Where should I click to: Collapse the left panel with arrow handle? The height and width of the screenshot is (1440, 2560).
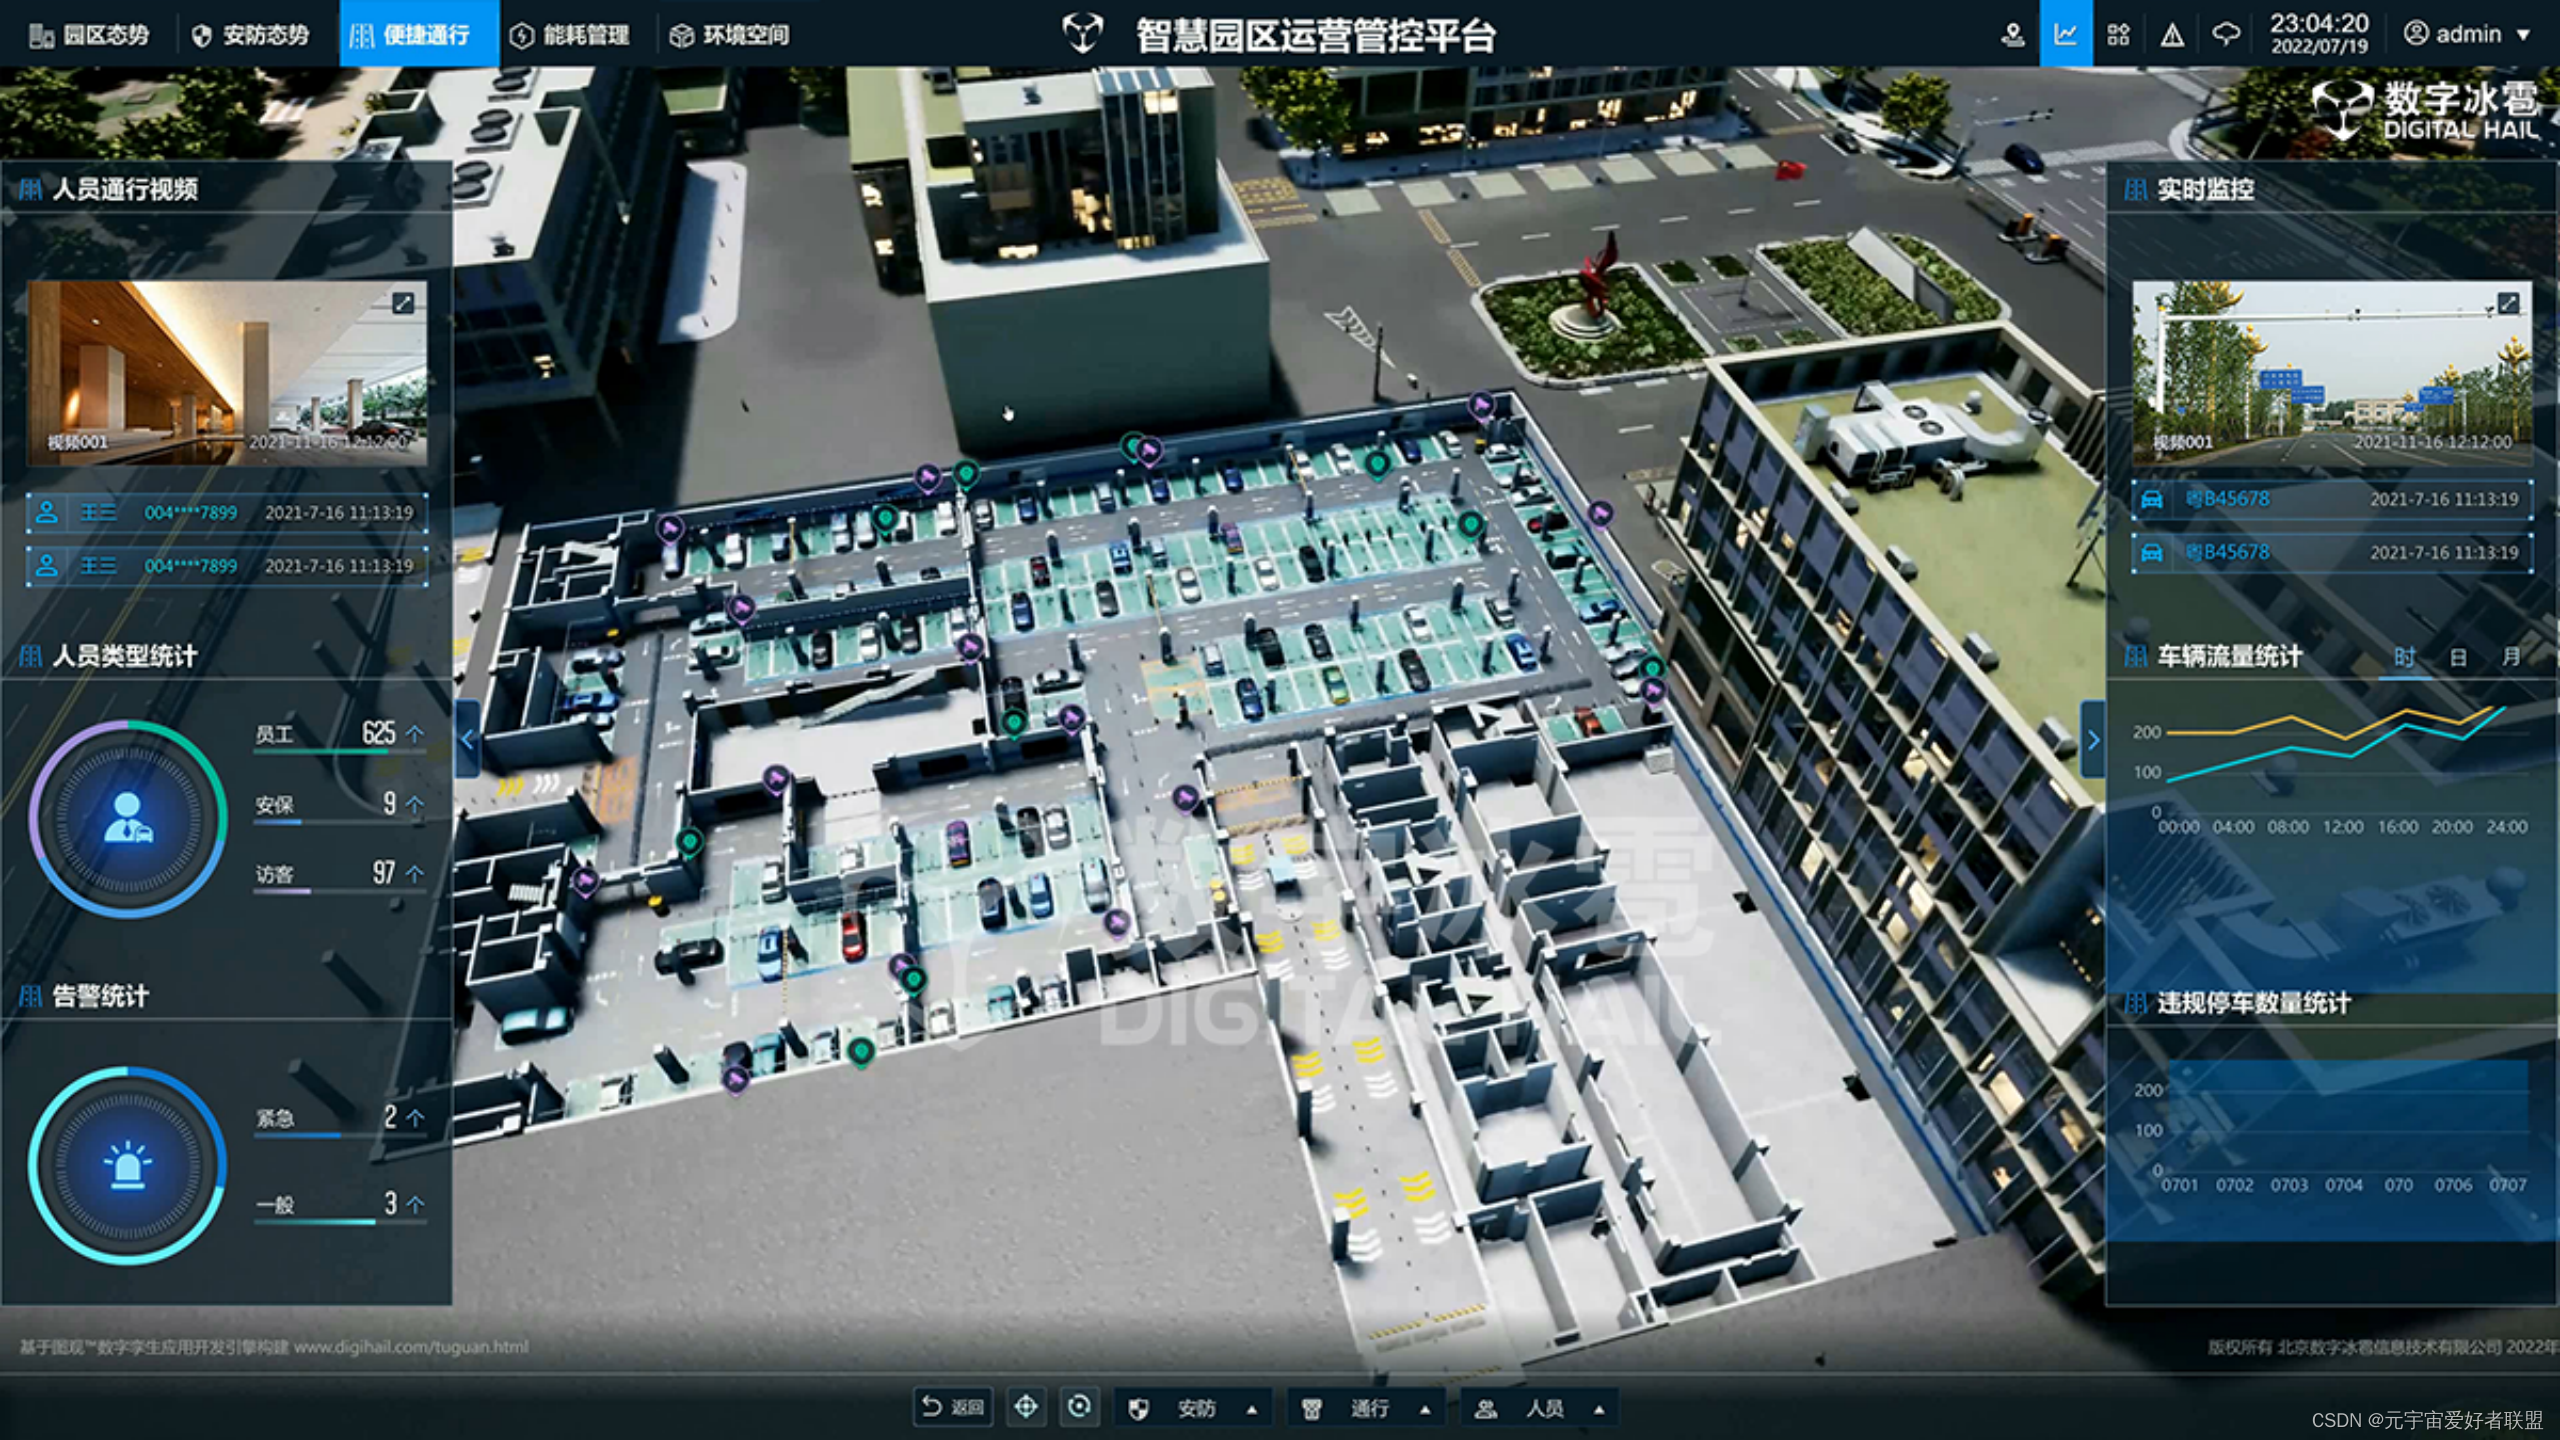pos(467,740)
